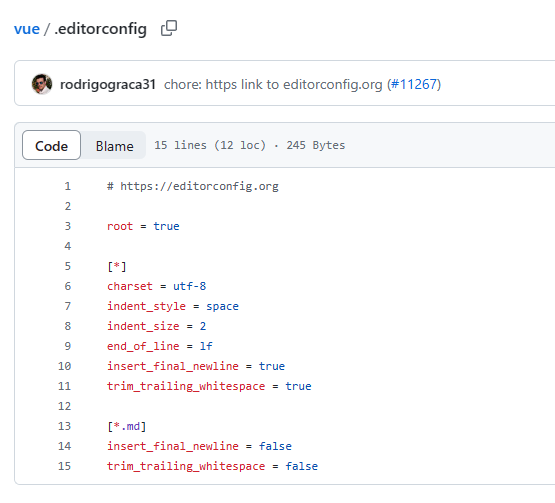Click the 'indent_style = space' code line
This screenshot has width=555, height=503.
click(173, 306)
